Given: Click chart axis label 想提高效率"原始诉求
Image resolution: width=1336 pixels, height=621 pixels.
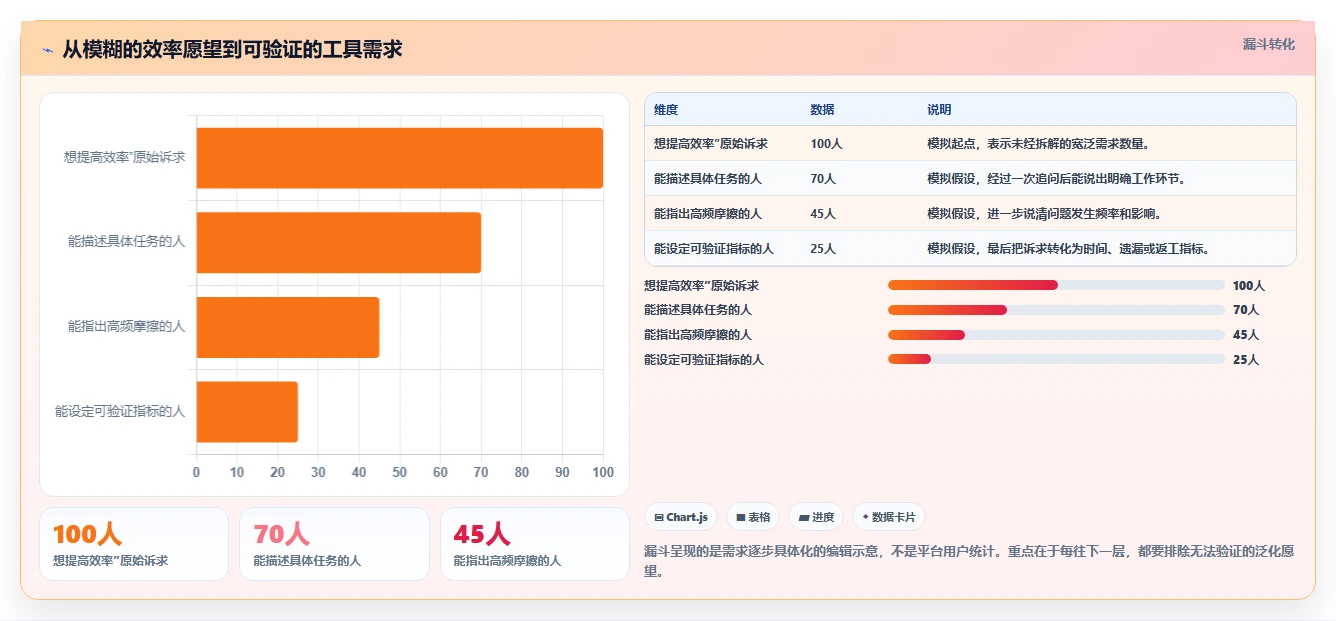Looking at the screenshot, I should [125, 157].
